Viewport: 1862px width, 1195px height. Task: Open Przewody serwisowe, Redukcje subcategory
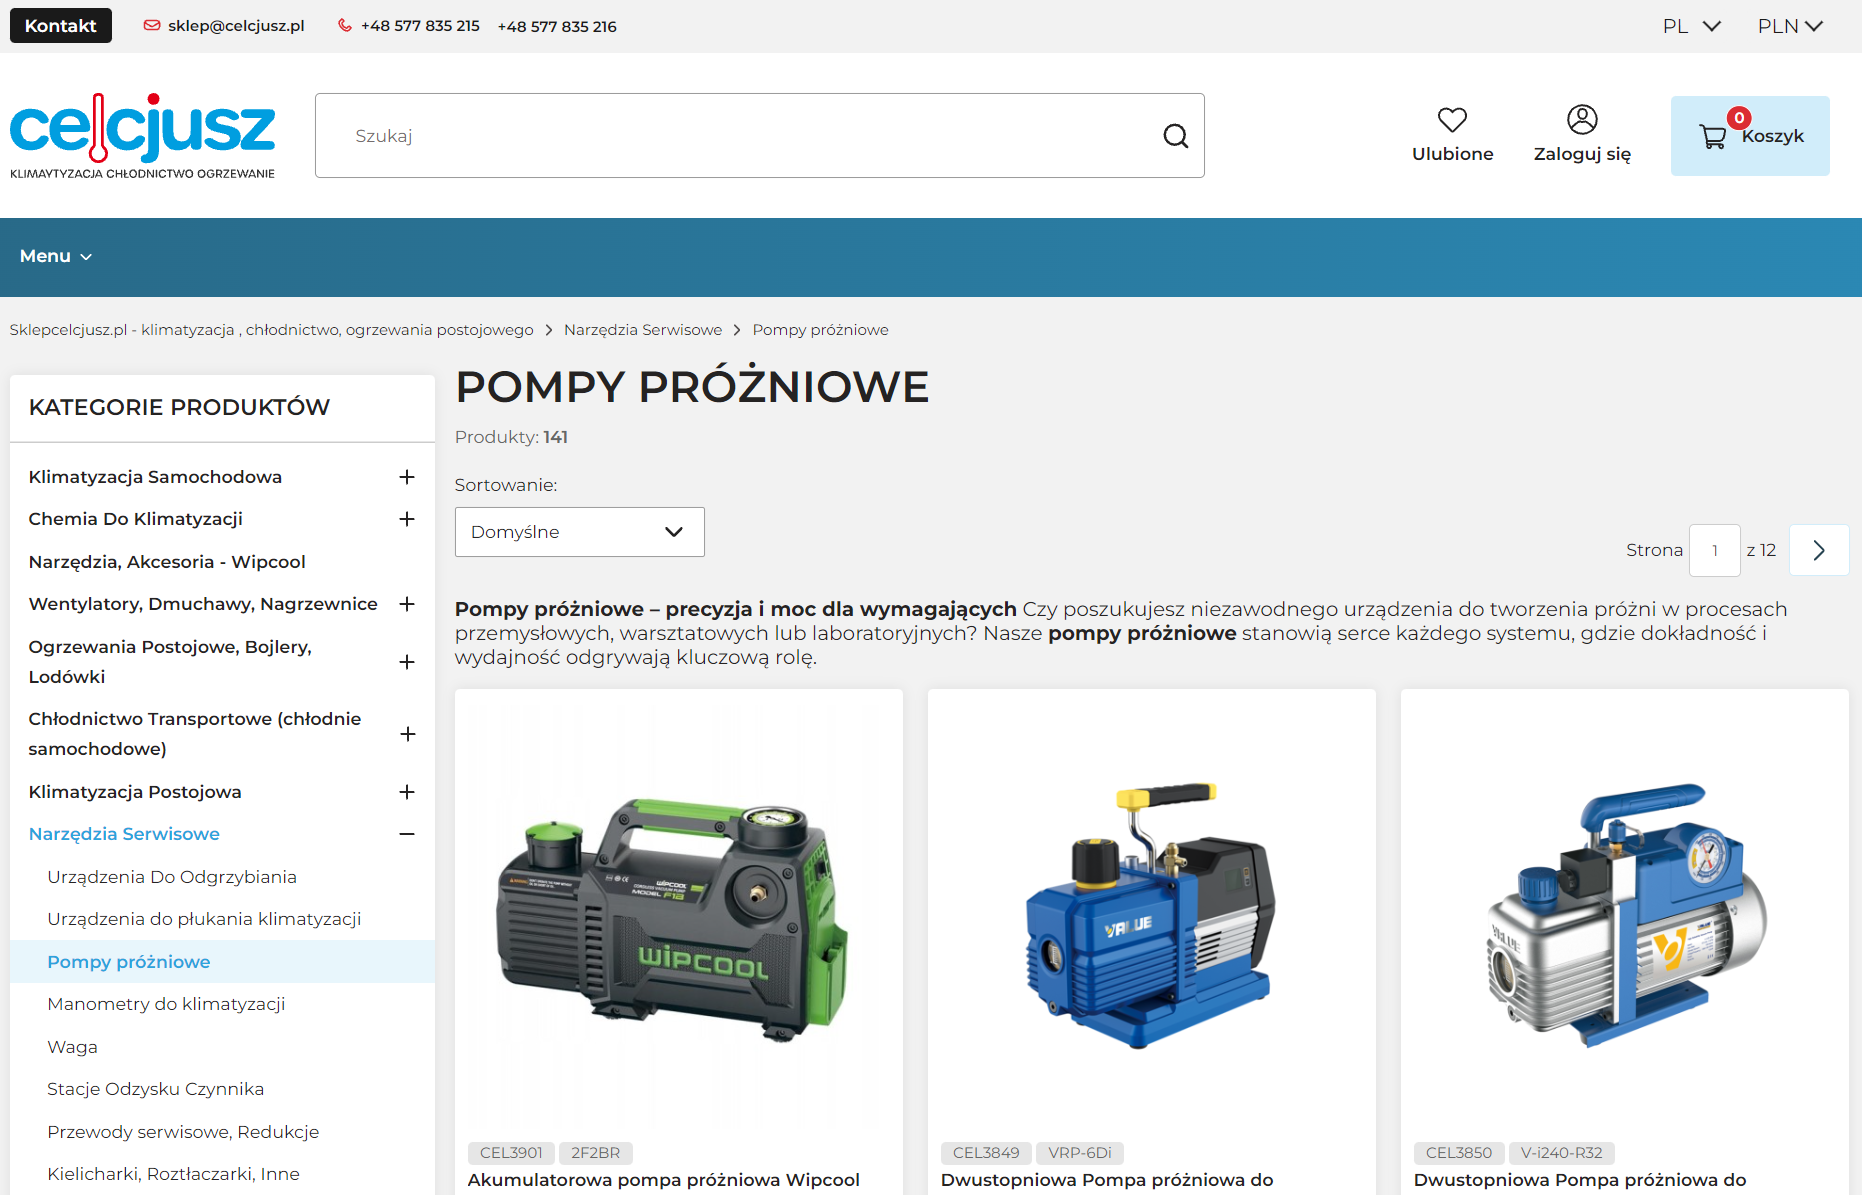coord(183,1132)
